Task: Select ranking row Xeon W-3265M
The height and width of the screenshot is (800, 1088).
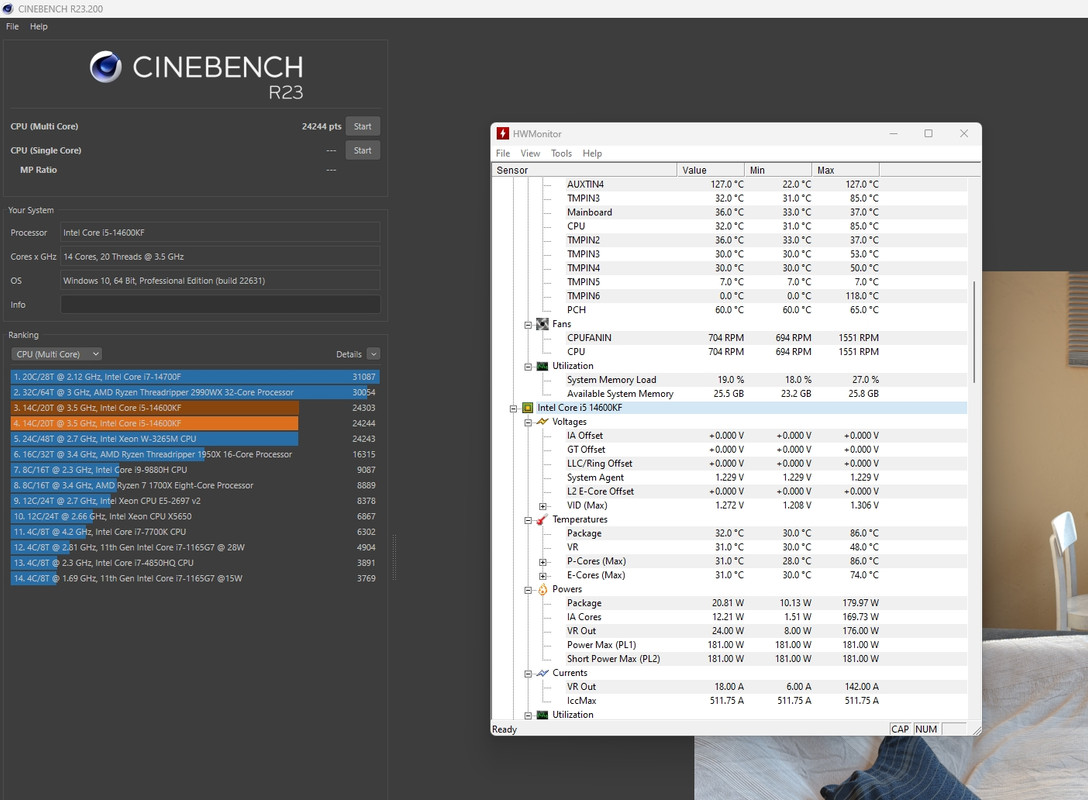Action: (x=195, y=439)
